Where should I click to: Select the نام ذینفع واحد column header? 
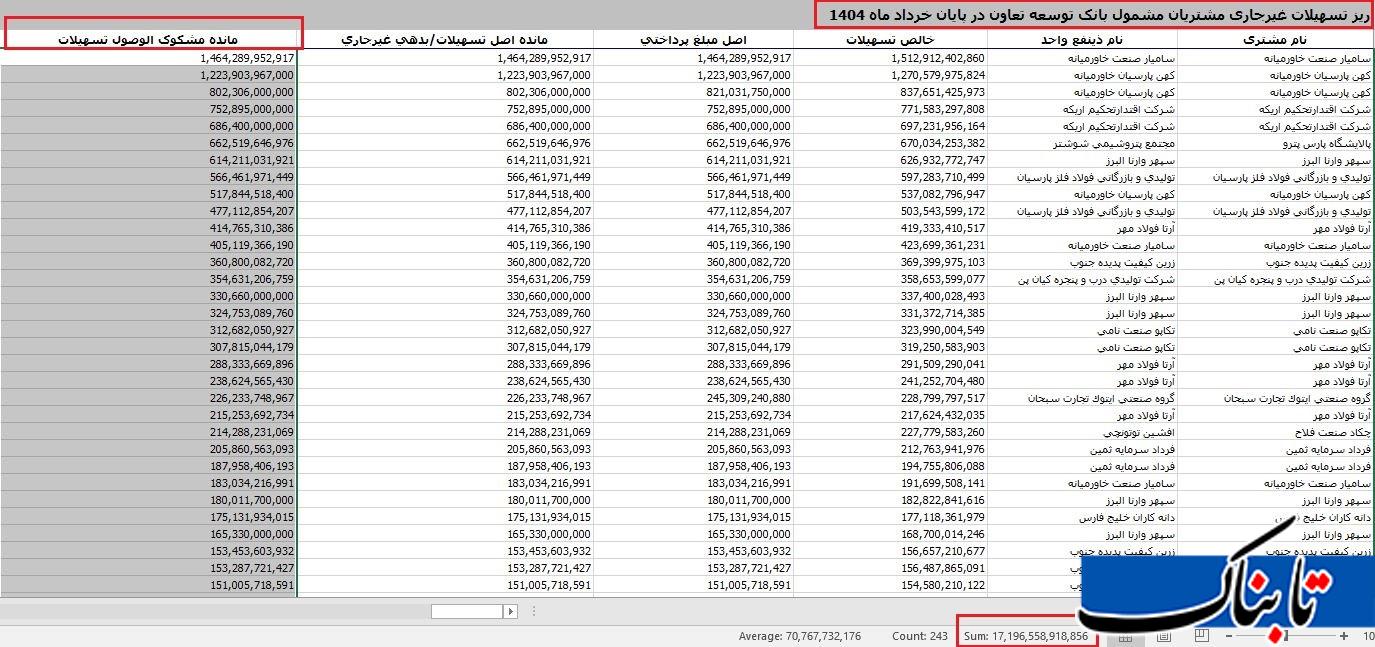(x=1083, y=40)
